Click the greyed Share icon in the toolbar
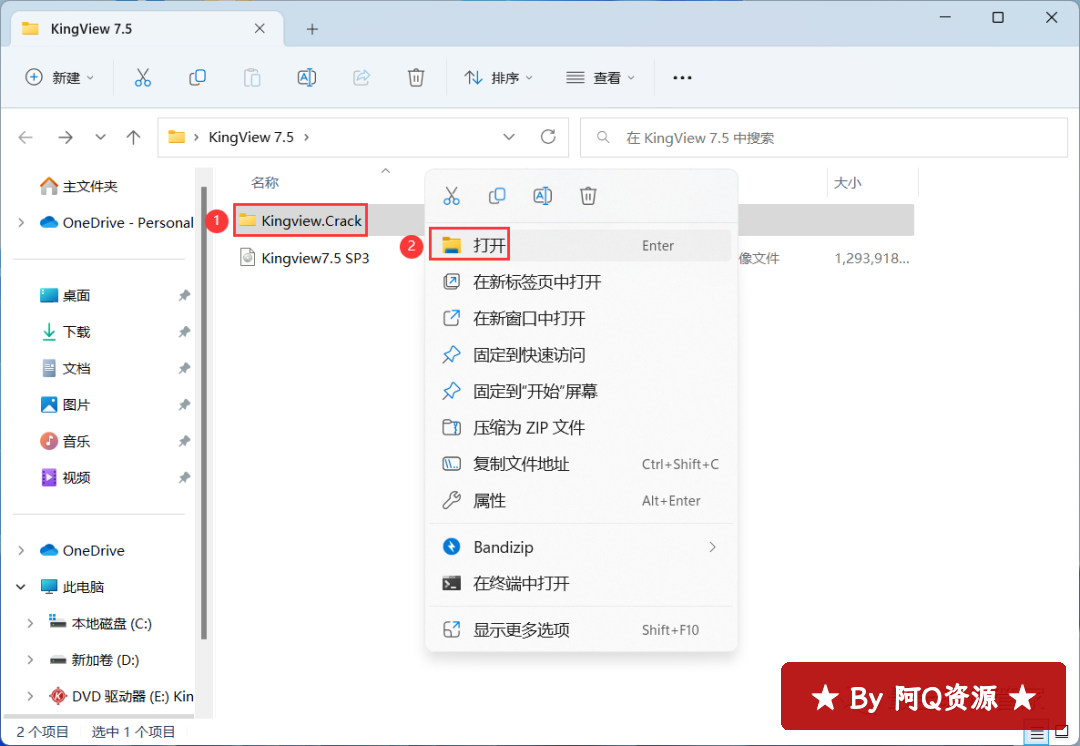1080x746 pixels. (x=362, y=78)
